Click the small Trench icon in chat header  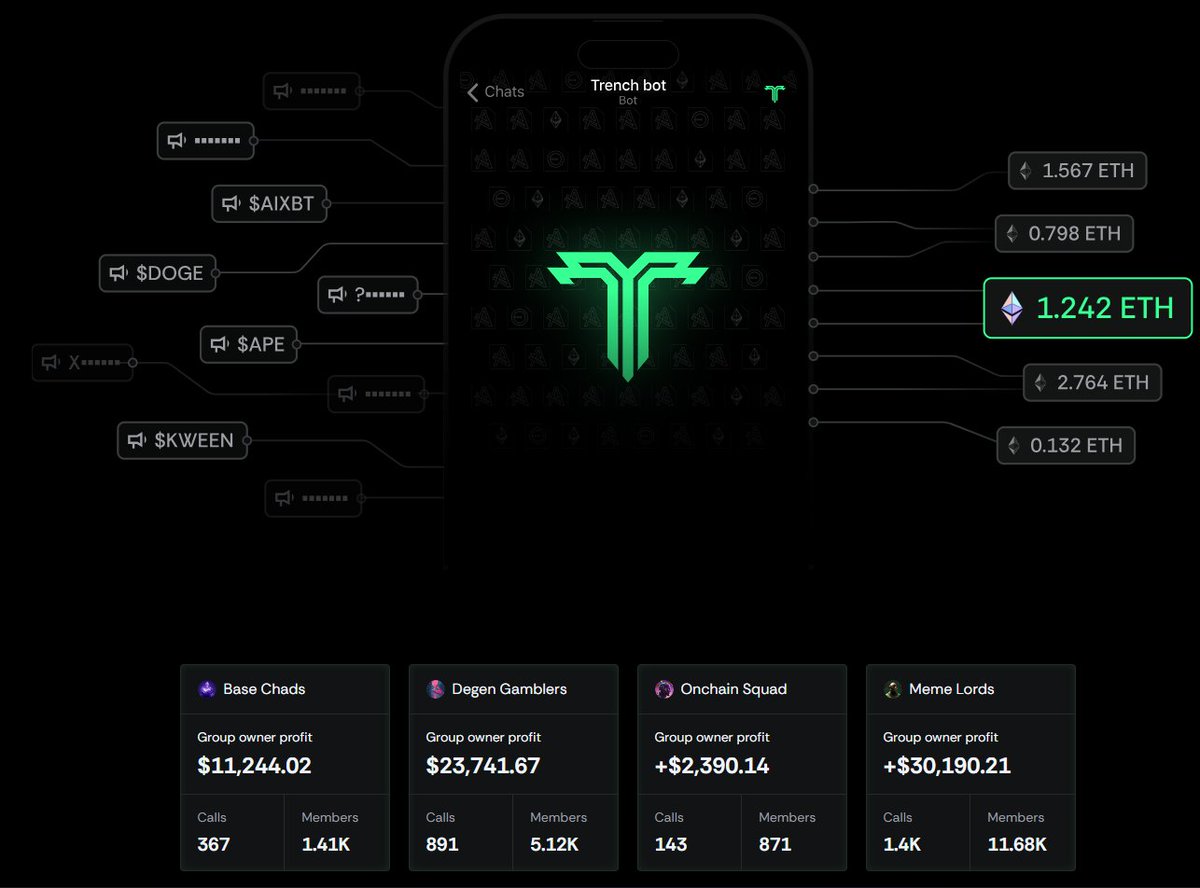tap(774, 94)
